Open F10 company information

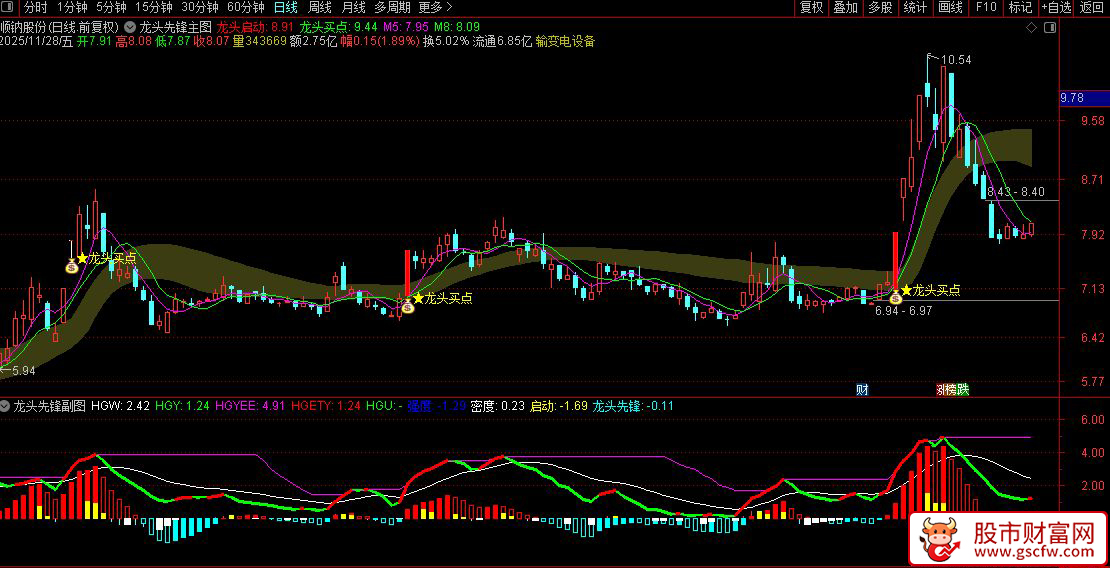[986, 7]
